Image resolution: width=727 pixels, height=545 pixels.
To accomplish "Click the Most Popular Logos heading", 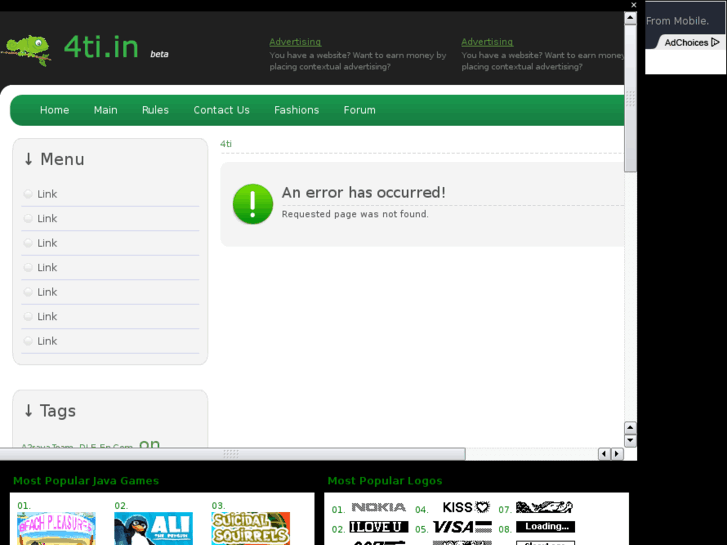I will point(385,481).
